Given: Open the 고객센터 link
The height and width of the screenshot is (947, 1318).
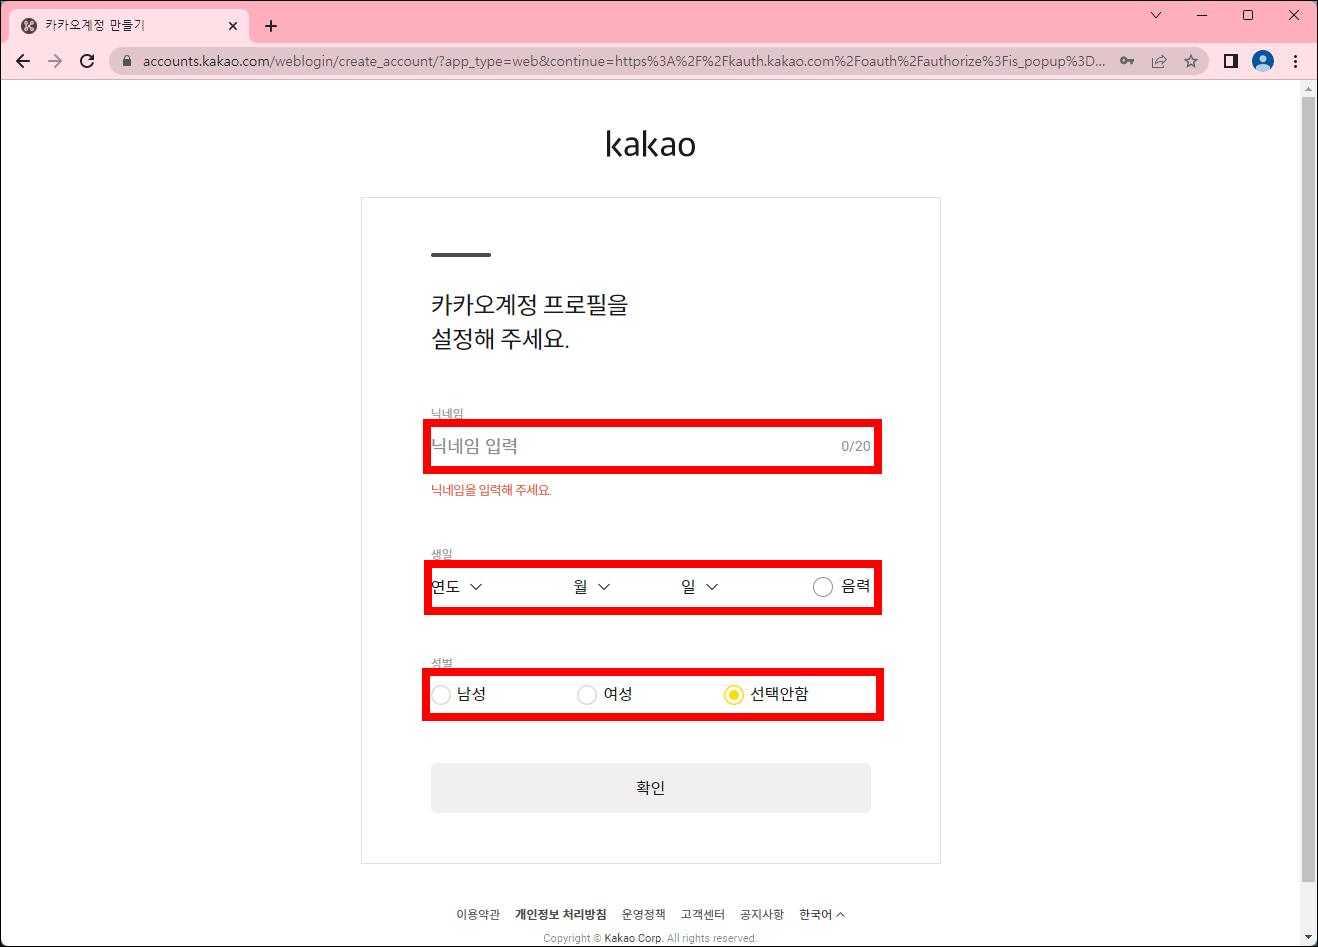Looking at the screenshot, I should point(703,914).
